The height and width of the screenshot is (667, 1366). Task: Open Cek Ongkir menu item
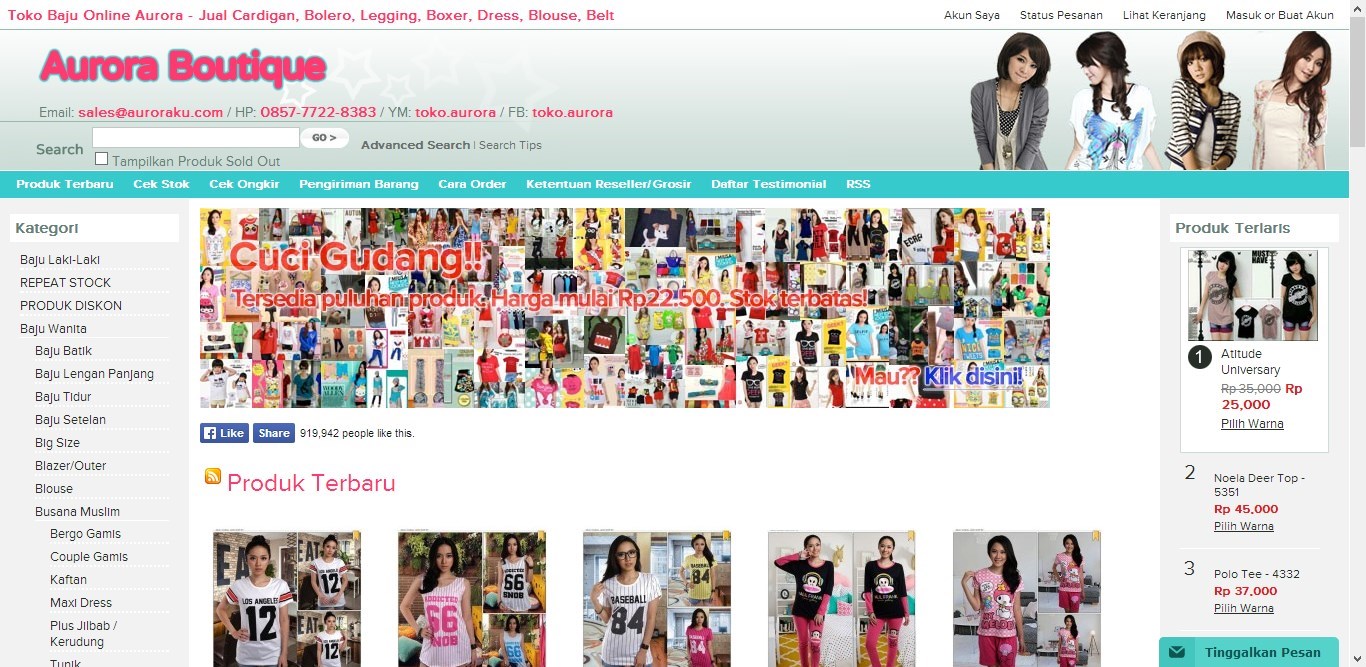[x=244, y=184]
